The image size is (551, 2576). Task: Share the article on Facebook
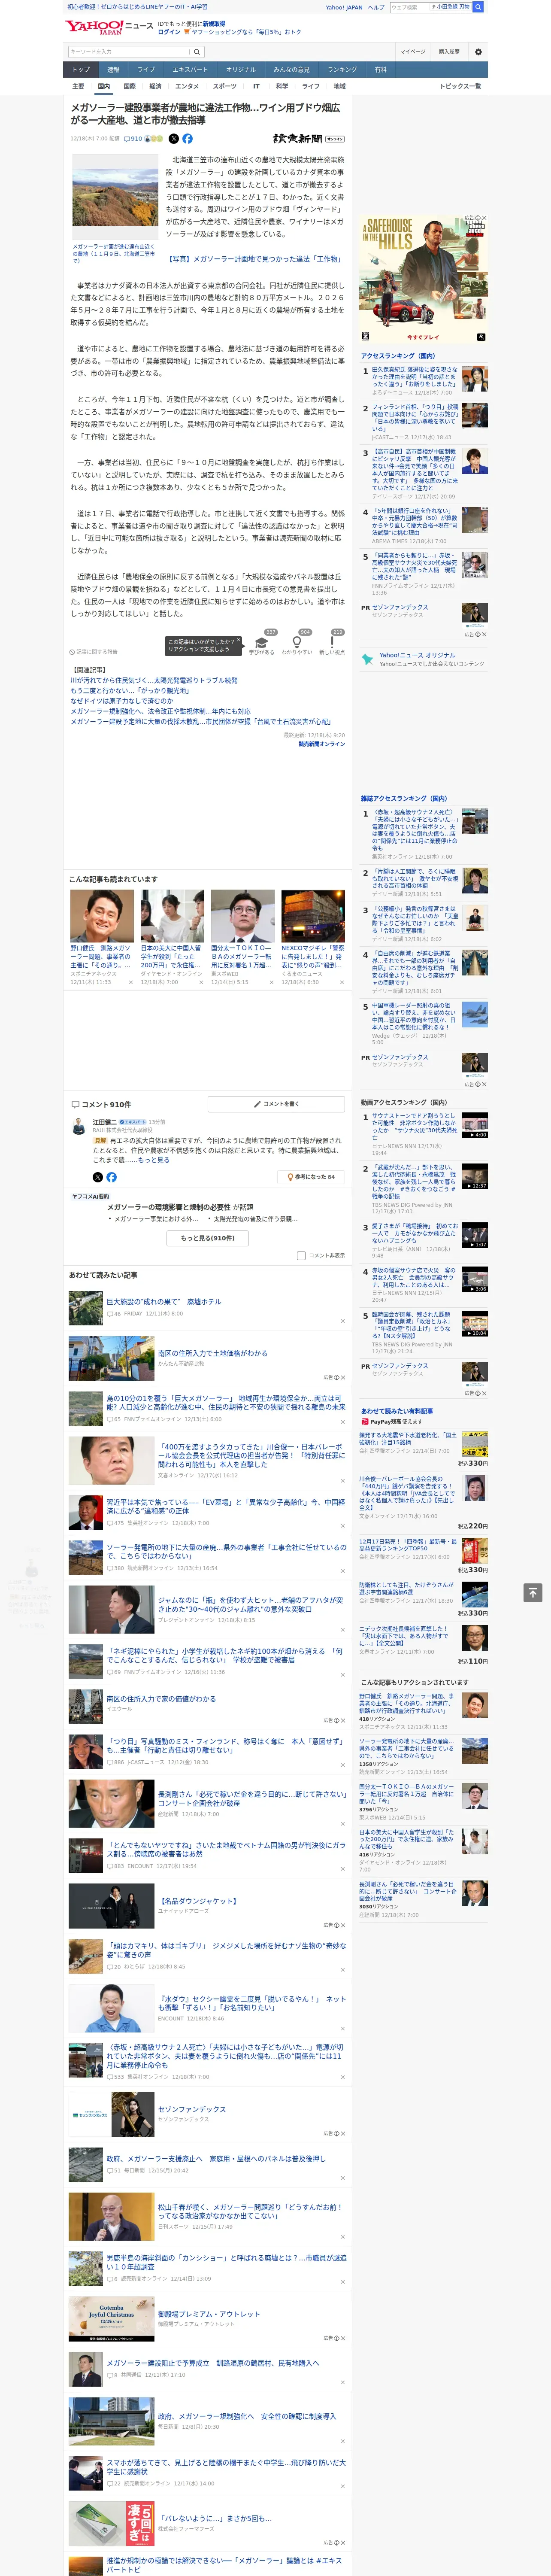coord(187,139)
